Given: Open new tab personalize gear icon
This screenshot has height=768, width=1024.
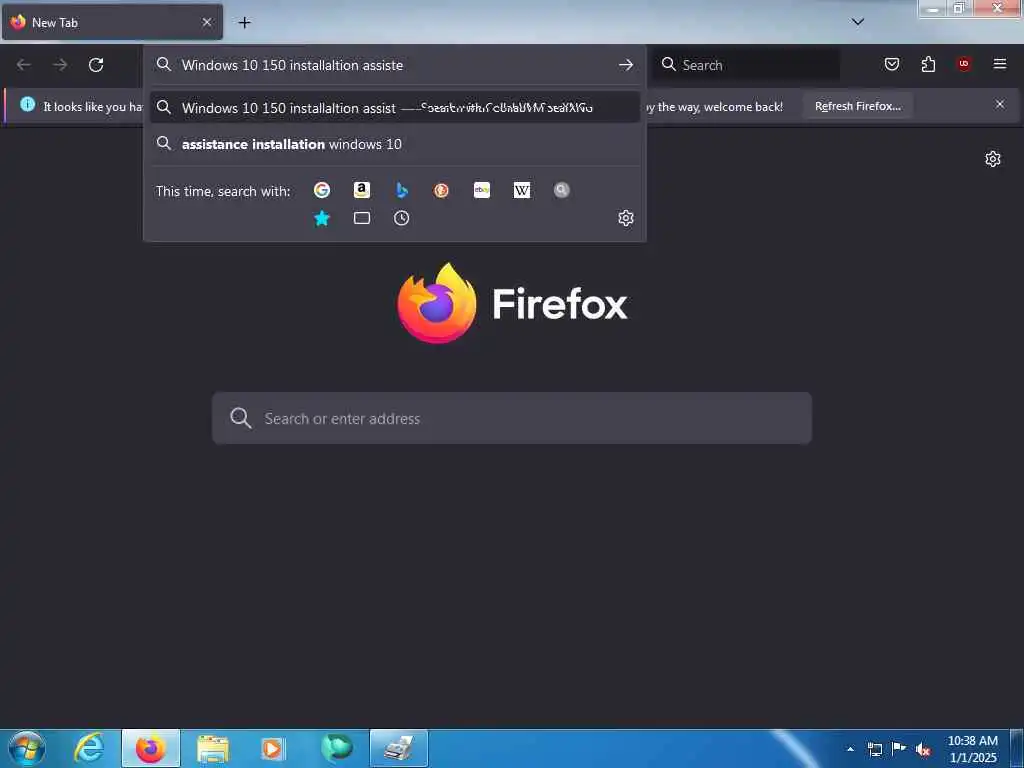Looking at the screenshot, I should pyautogui.click(x=993, y=159).
